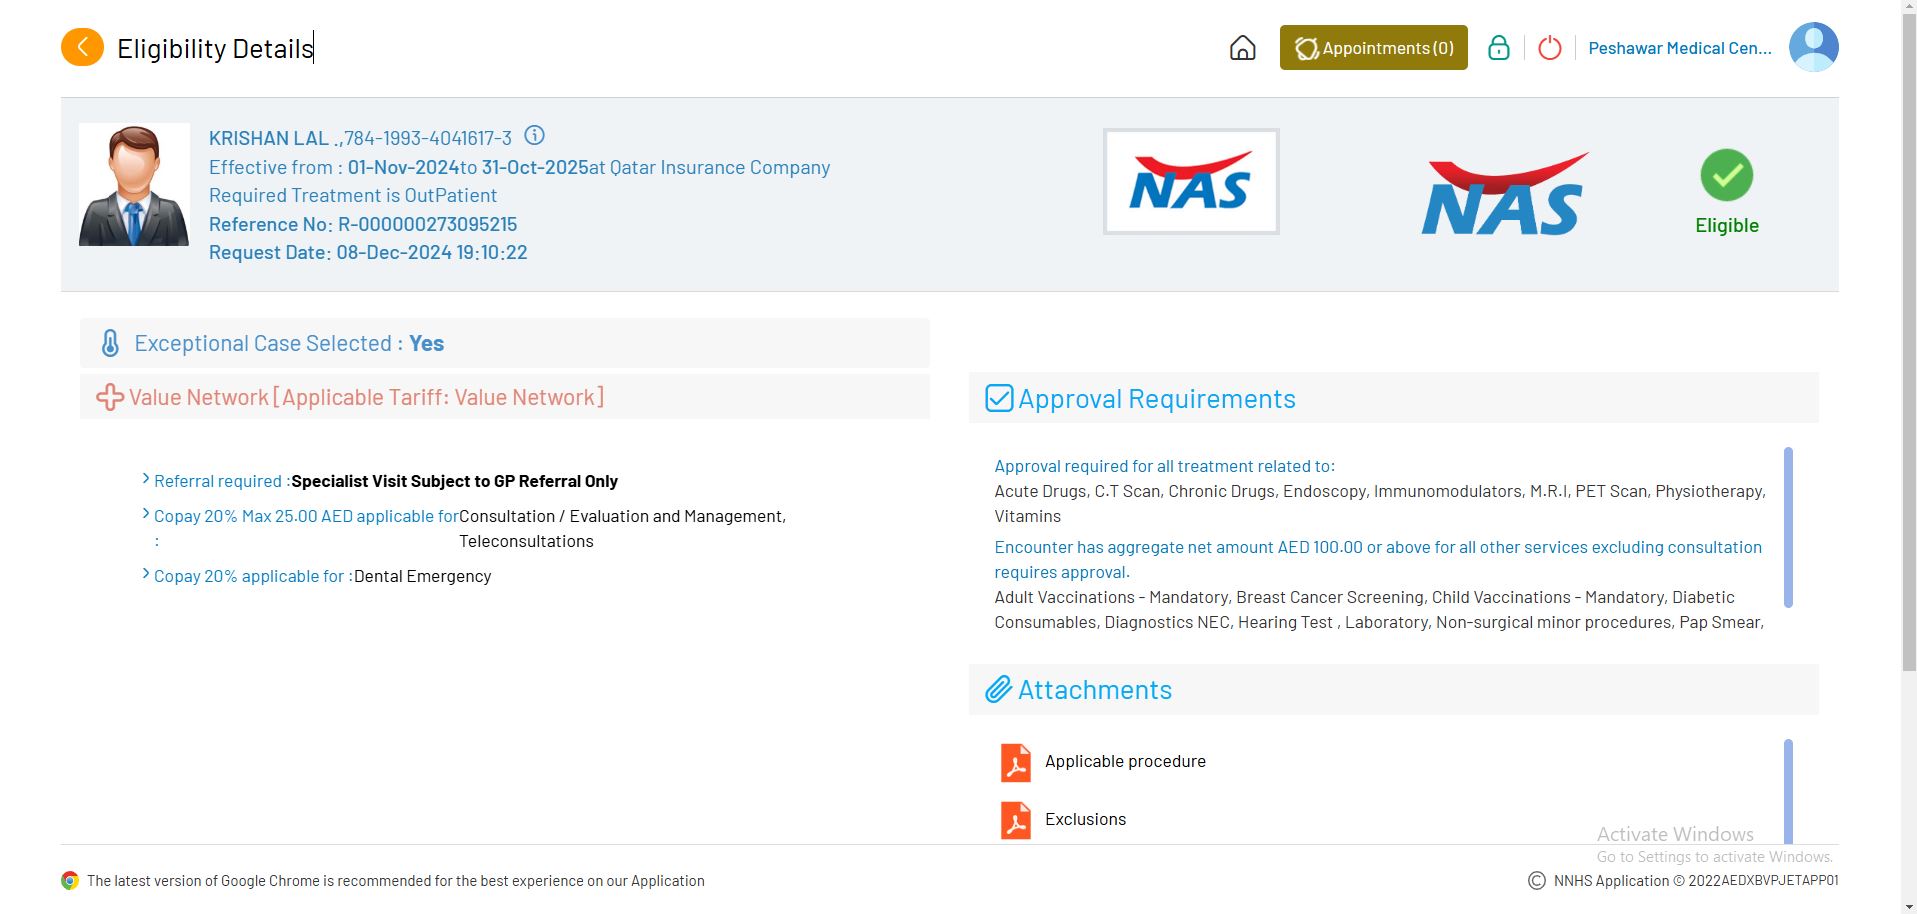Screen dimensions: 1917x914
Task: Click the green Eligible checkmark icon
Action: pos(1726,176)
